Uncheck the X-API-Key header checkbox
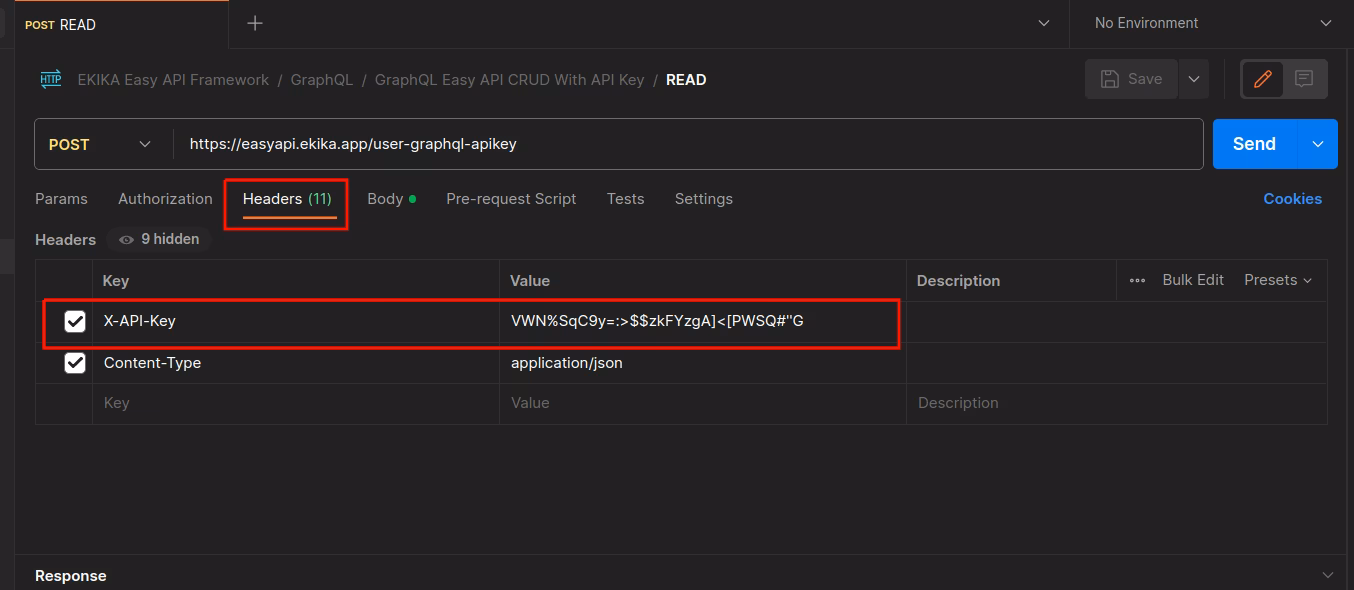The width and height of the screenshot is (1354, 590). pyautogui.click(x=75, y=321)
